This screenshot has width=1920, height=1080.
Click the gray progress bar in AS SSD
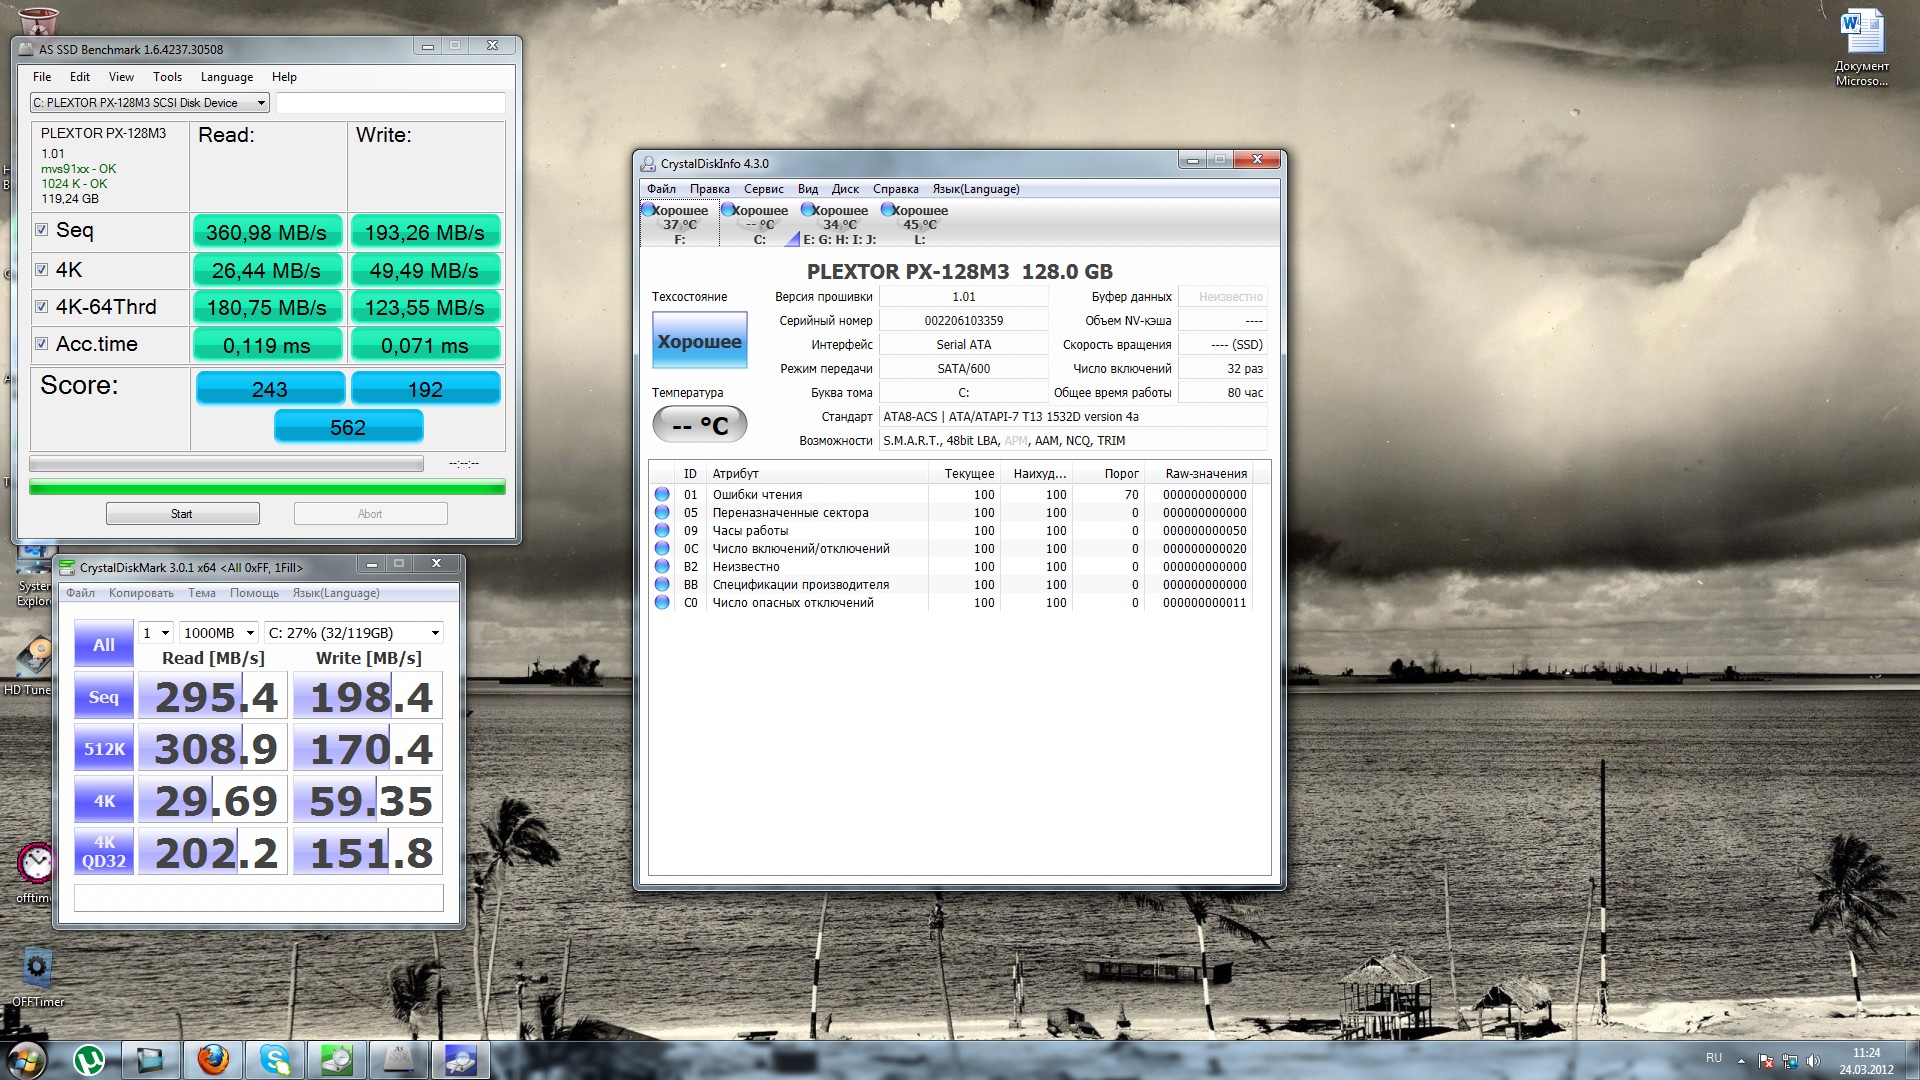[x=226, y=464]
